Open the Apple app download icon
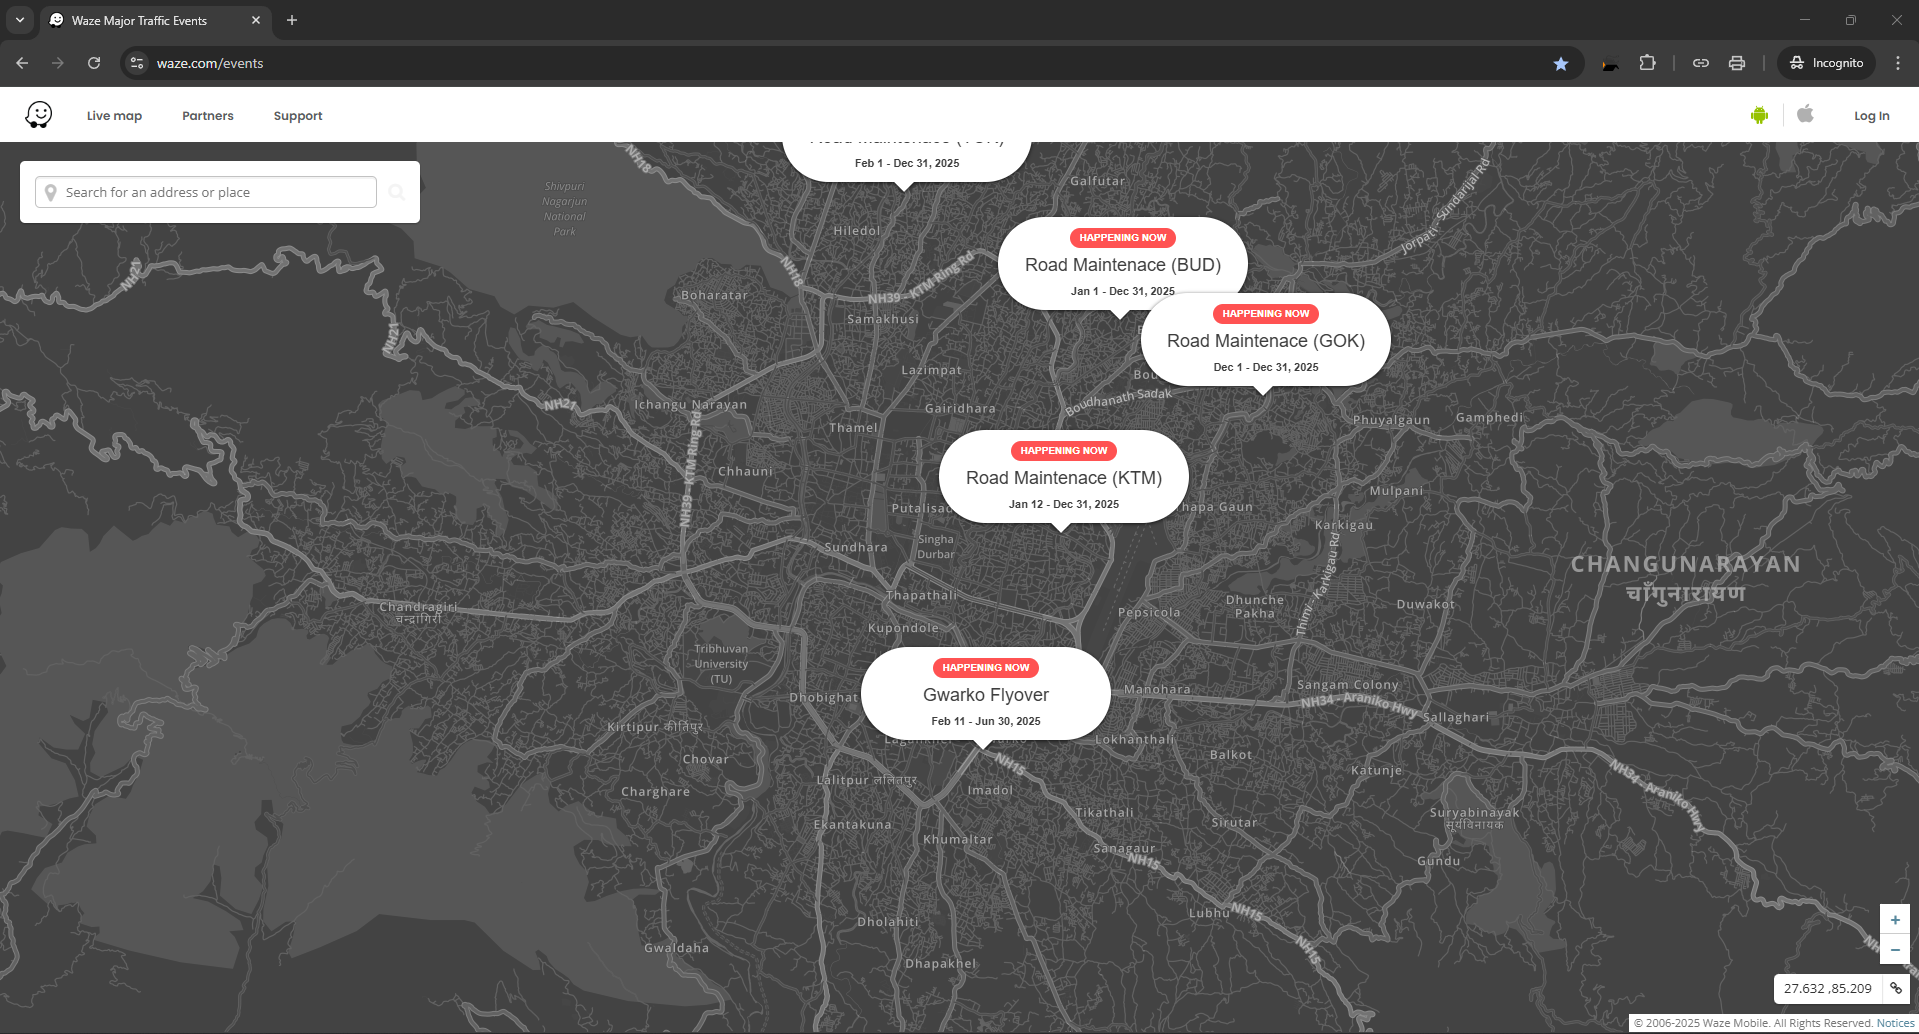Screen dimensions: 1919x1034 [1805, 114]
